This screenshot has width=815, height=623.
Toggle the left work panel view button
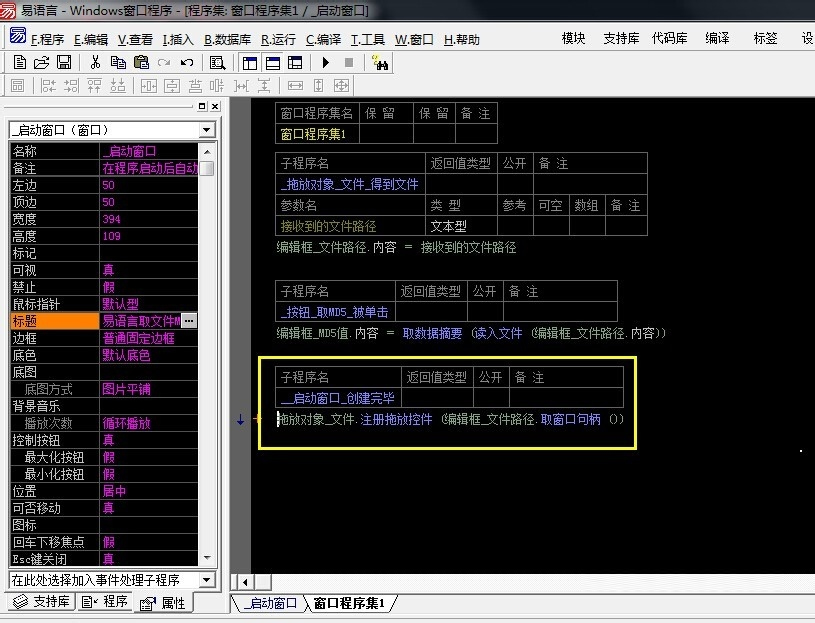[x=250, y=63]
